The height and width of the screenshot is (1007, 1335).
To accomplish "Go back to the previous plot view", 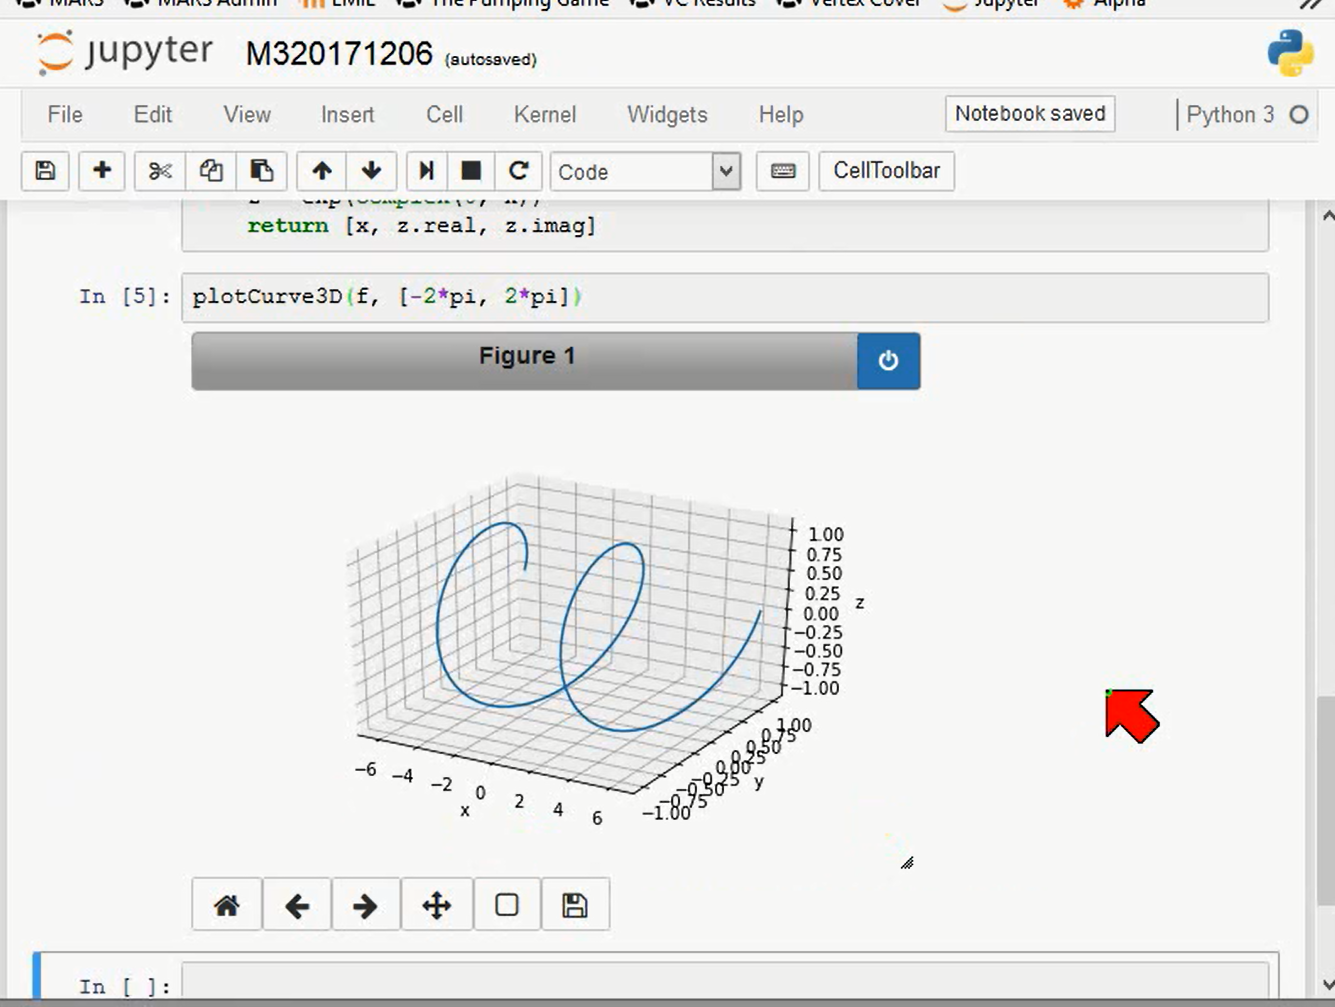I will click(x=297, y=905).
